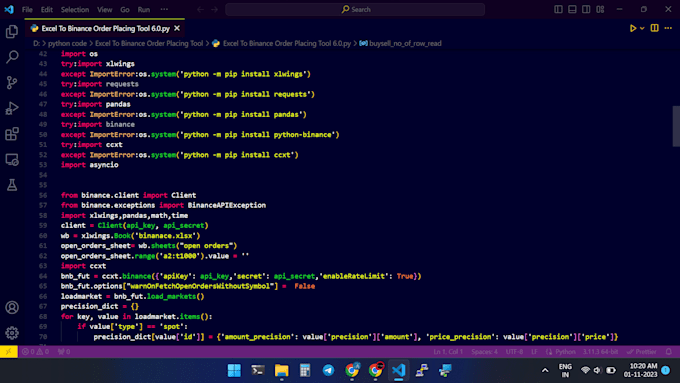Click the Prettier status bar item
The height and width of the screenshot is (383, 680).
tap(641, 352)
